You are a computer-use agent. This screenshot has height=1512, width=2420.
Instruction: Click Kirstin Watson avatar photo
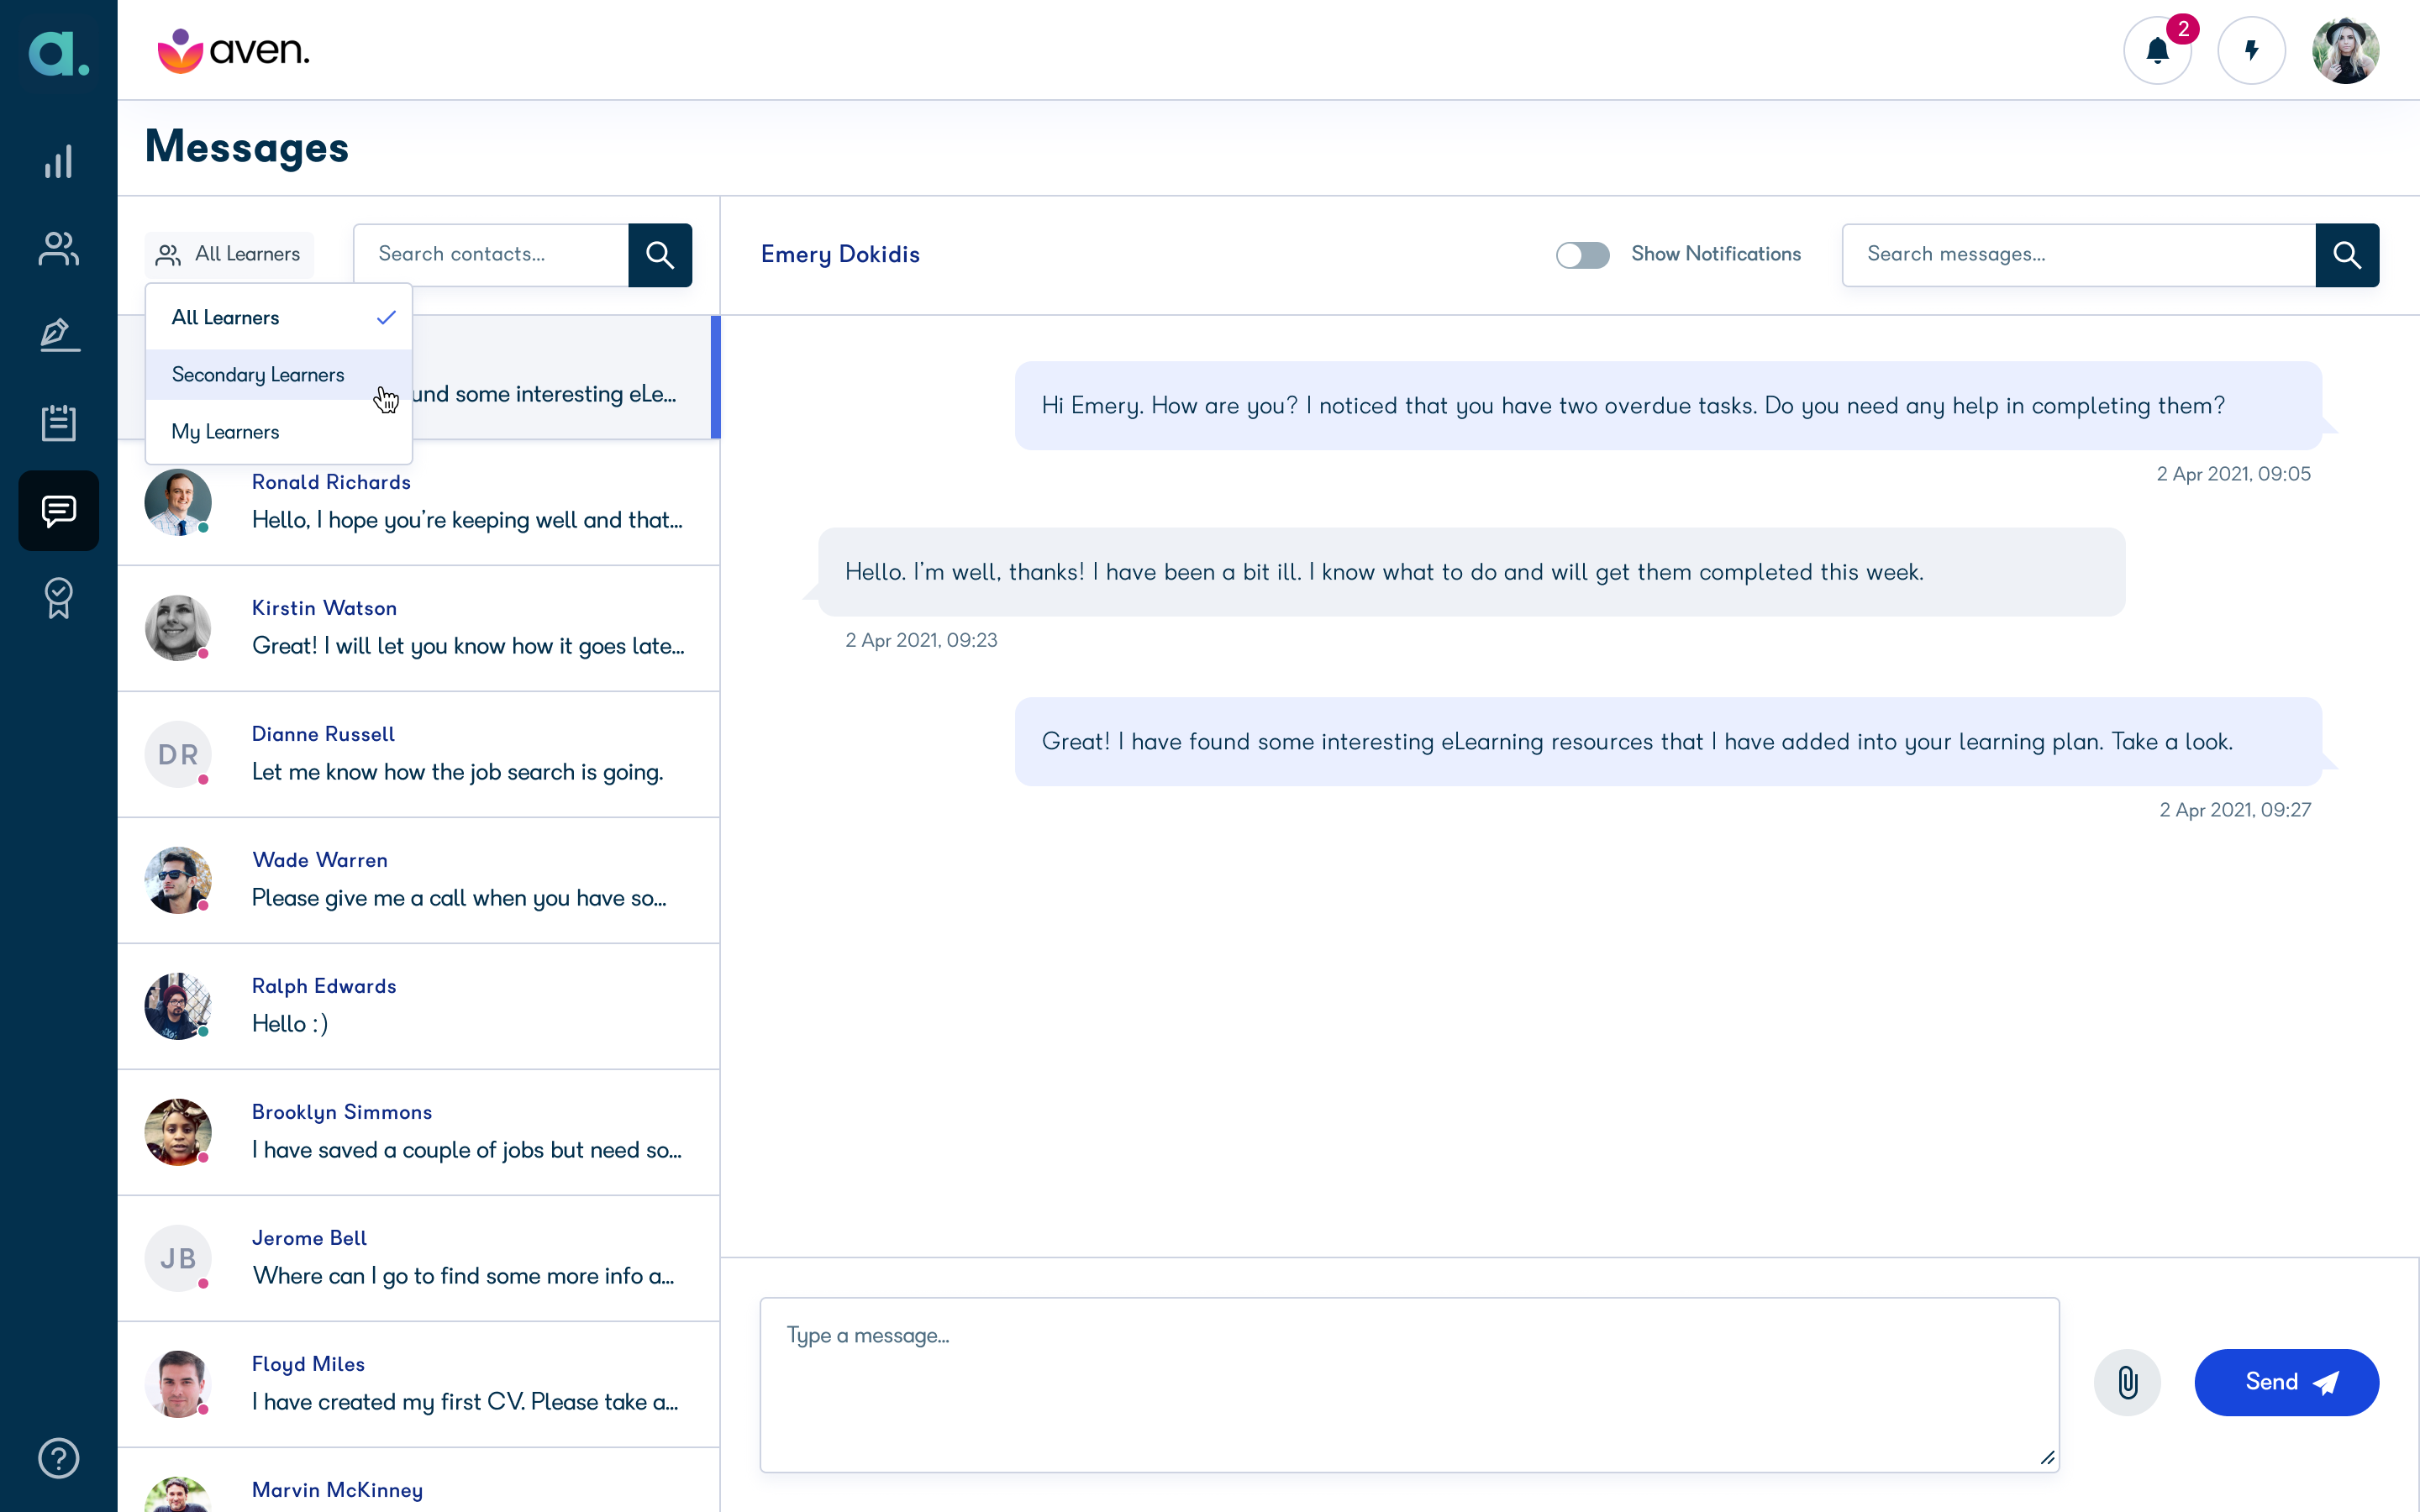tap(178, 628)
